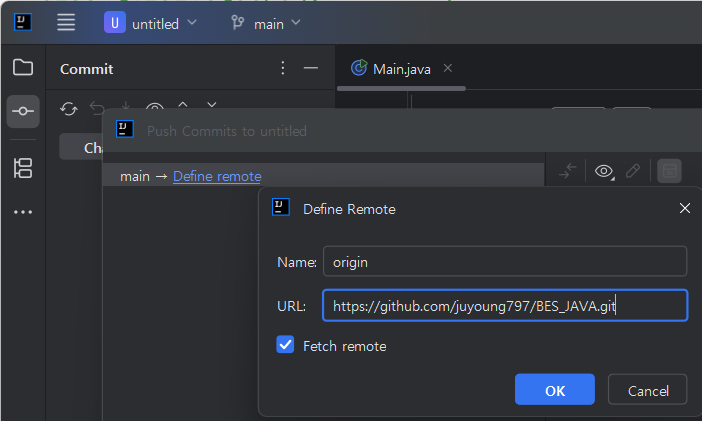Toggle the eye view options in Push dialog
Screen dimensions: 702x421
coord(604,171)
